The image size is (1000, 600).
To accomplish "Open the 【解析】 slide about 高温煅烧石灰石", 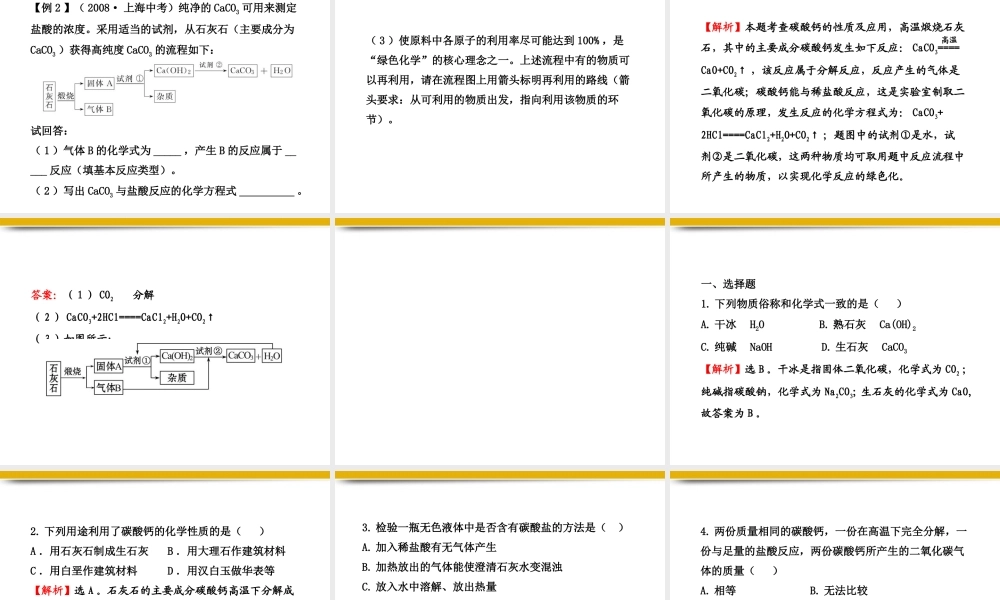I will (835, 106).
